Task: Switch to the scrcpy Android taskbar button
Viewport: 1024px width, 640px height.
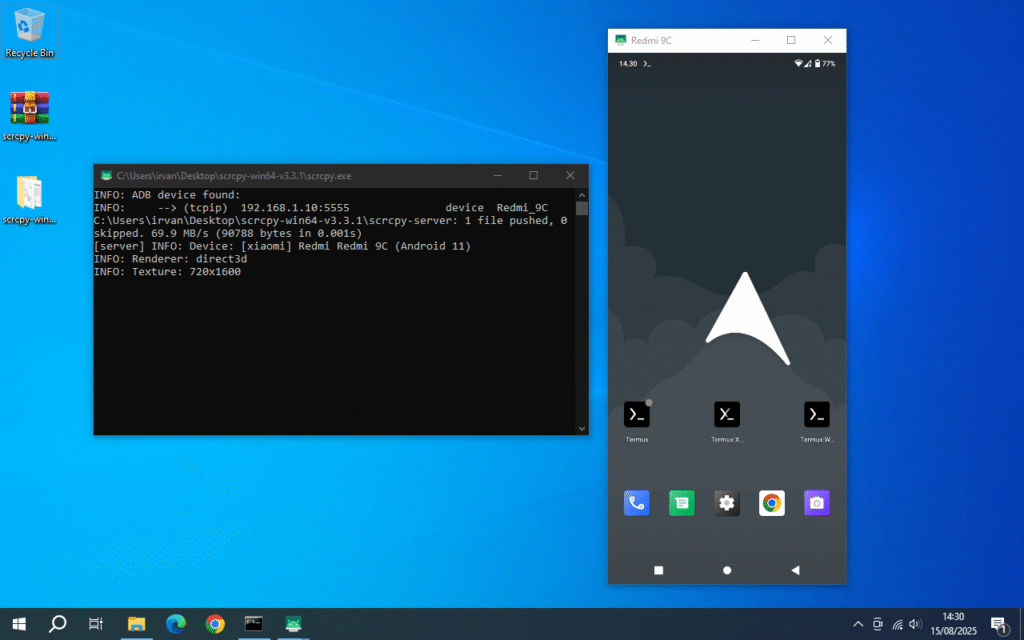Action: [293, 624]
